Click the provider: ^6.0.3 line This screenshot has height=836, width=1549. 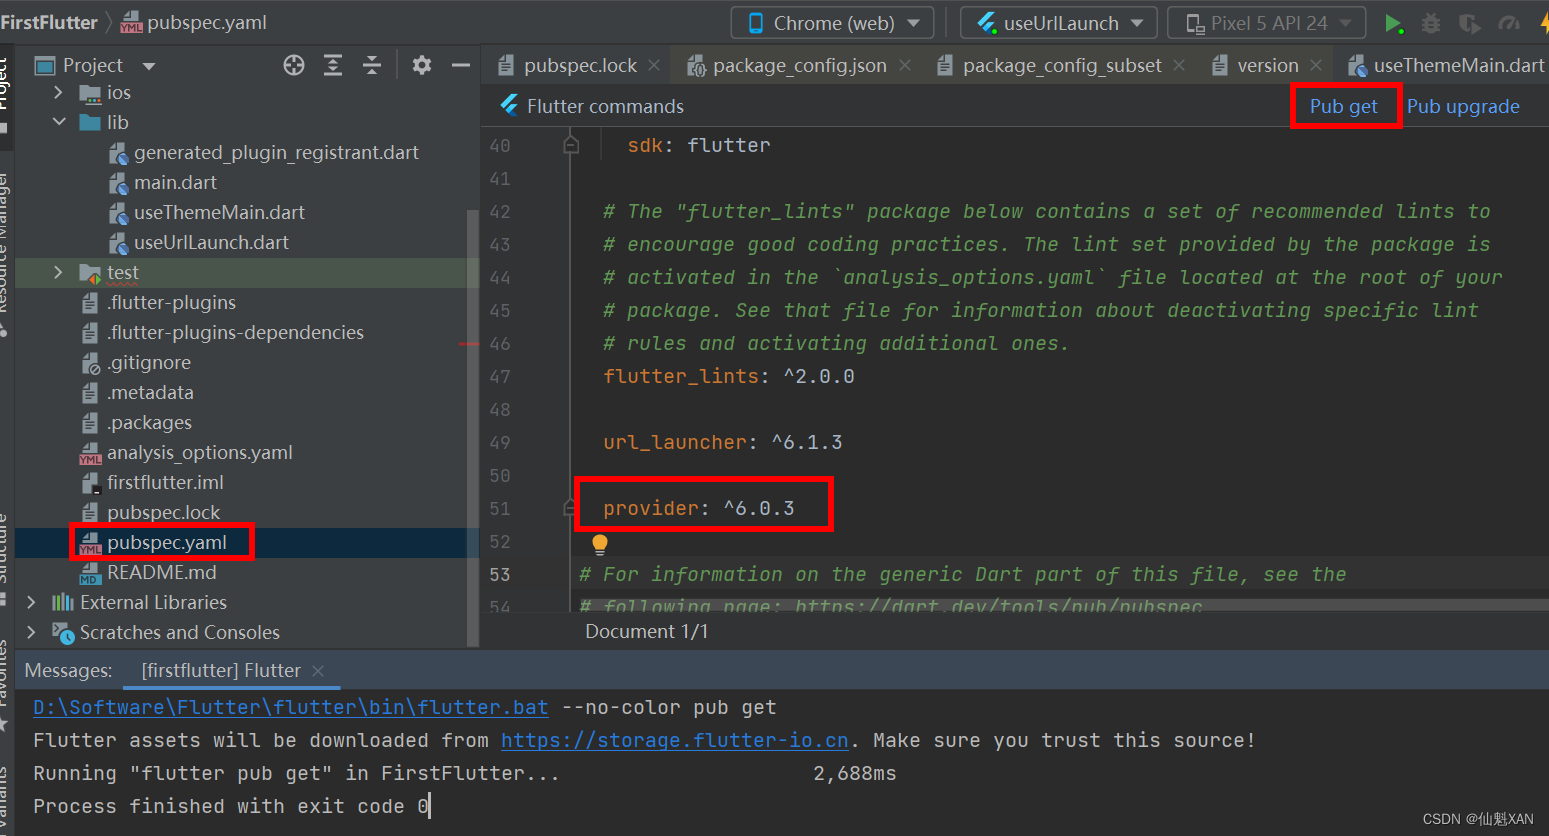click(x=699, y=508)
